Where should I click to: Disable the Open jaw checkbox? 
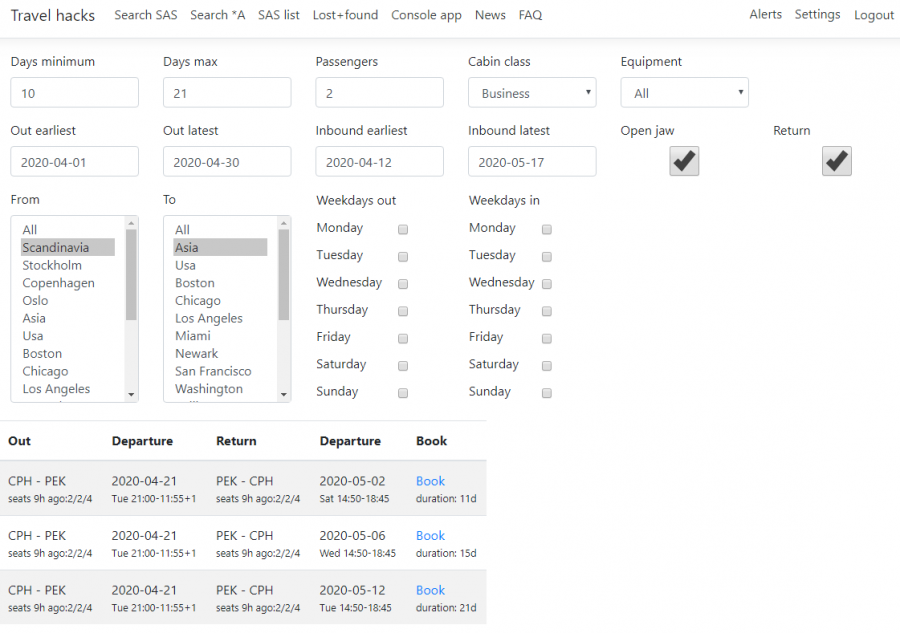683,160
